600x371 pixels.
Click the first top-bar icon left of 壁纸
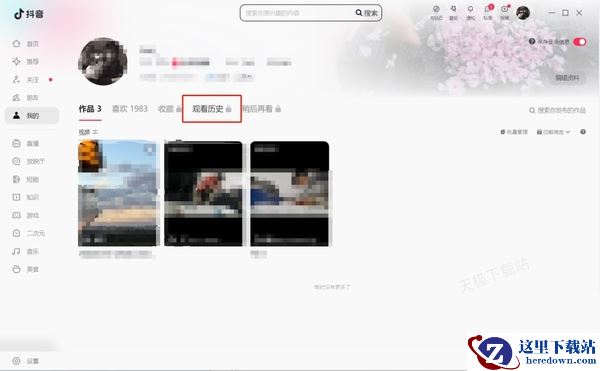(x=436, y=12)
